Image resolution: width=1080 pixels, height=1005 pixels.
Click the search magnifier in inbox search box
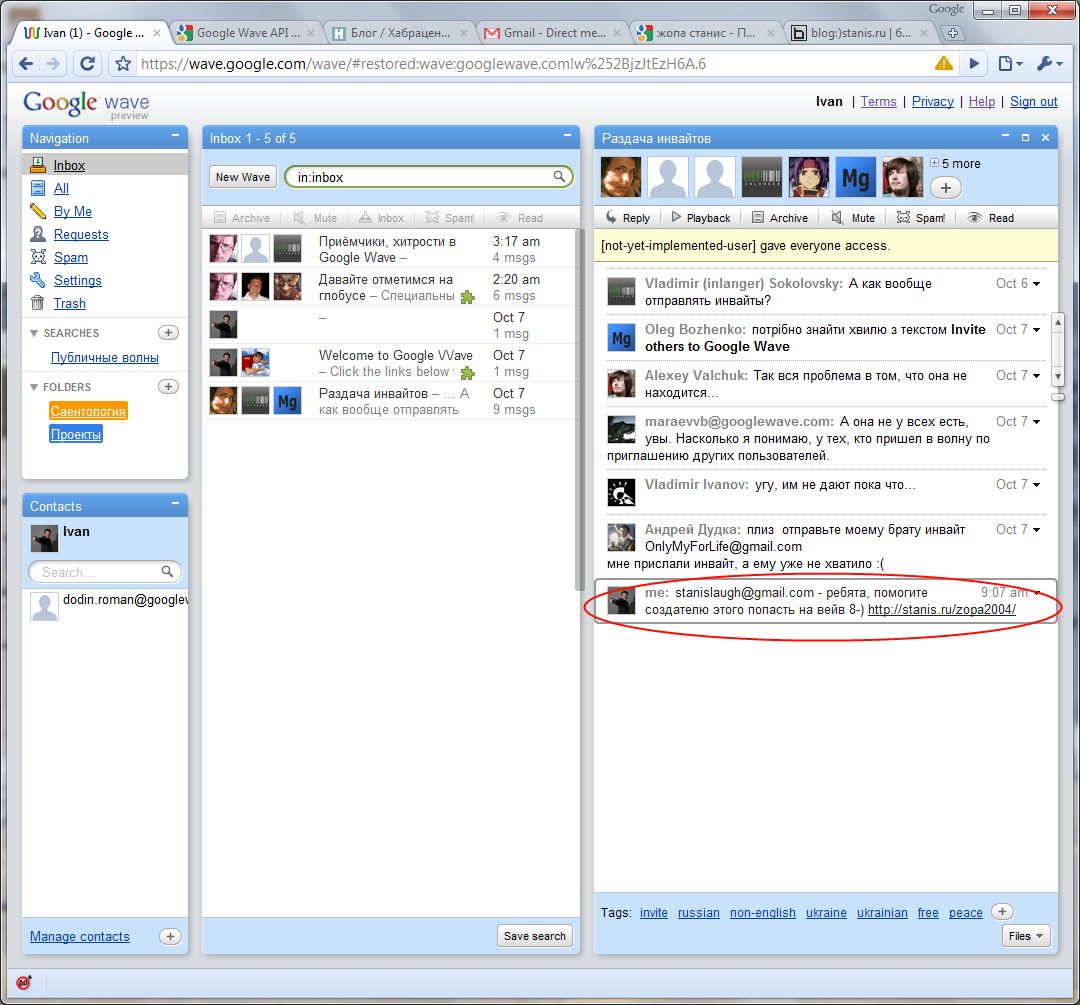coord(560,177)
